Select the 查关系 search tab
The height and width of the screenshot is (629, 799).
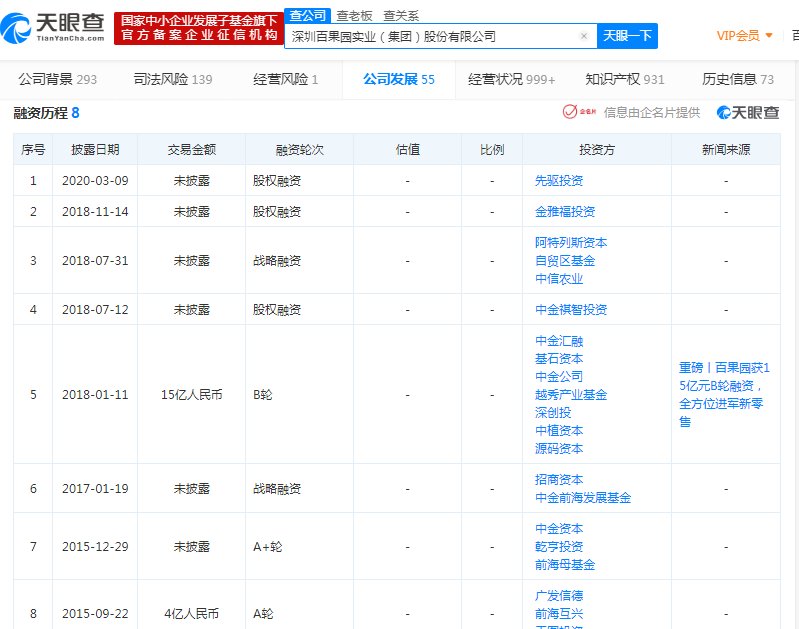point(401,16)
